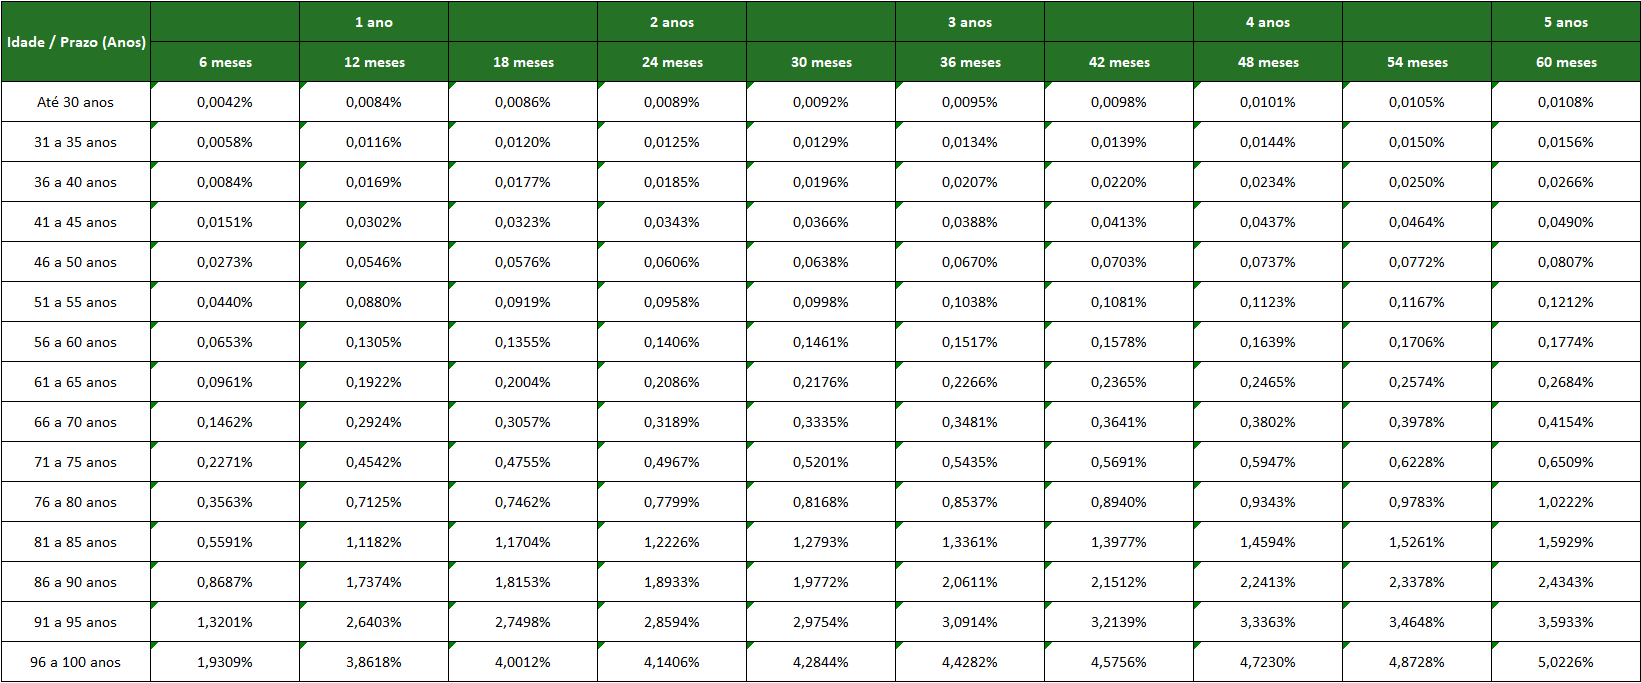Screen dimensions: 1641x683
Task: Click the cell showing 0,1038%
Action: [x=970, y=302]
